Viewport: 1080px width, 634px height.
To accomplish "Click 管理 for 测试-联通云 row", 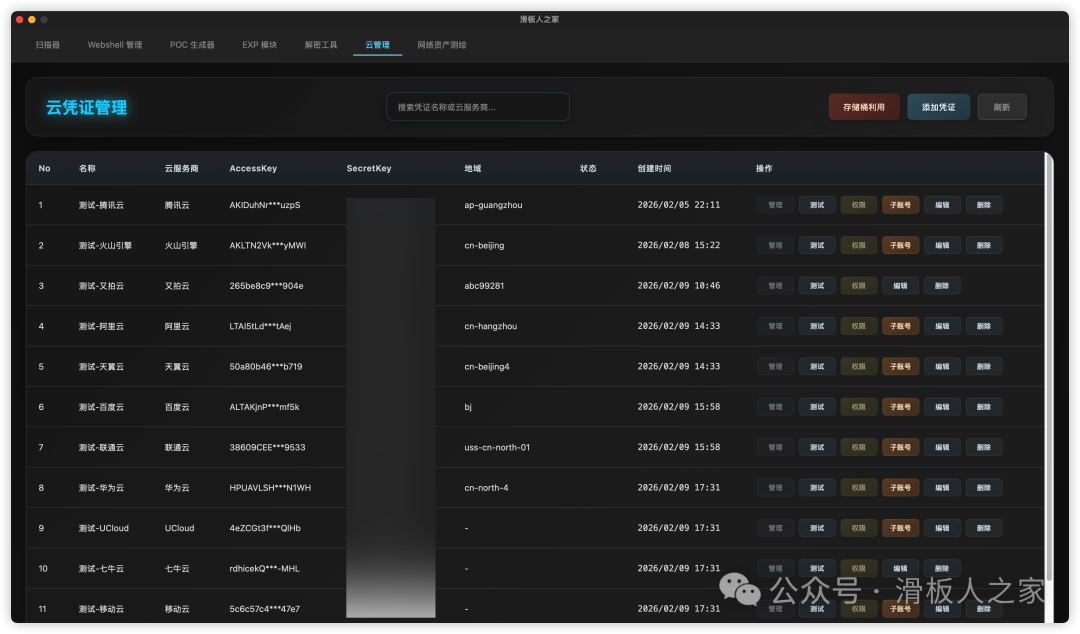I will 775,447.
